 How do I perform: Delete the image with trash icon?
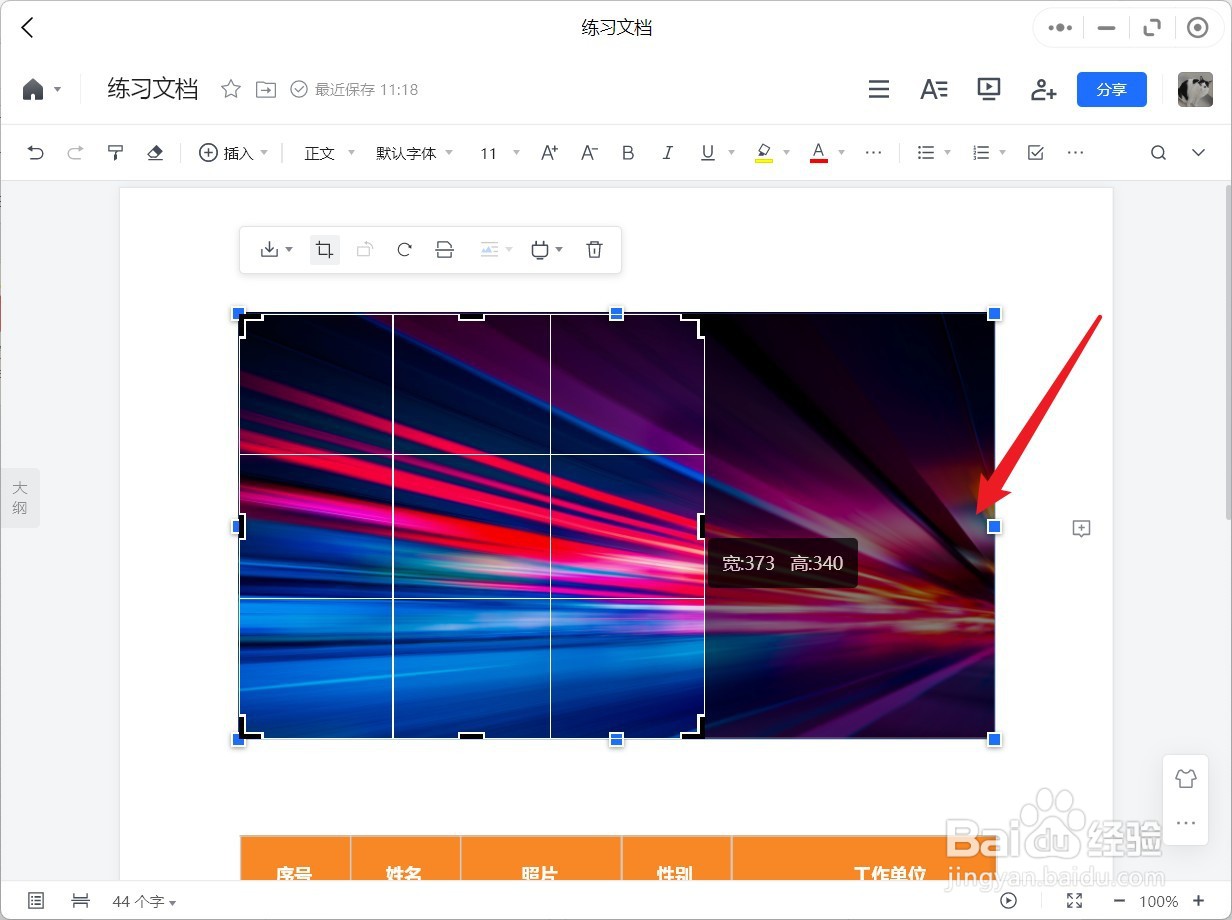click(594, 249)
